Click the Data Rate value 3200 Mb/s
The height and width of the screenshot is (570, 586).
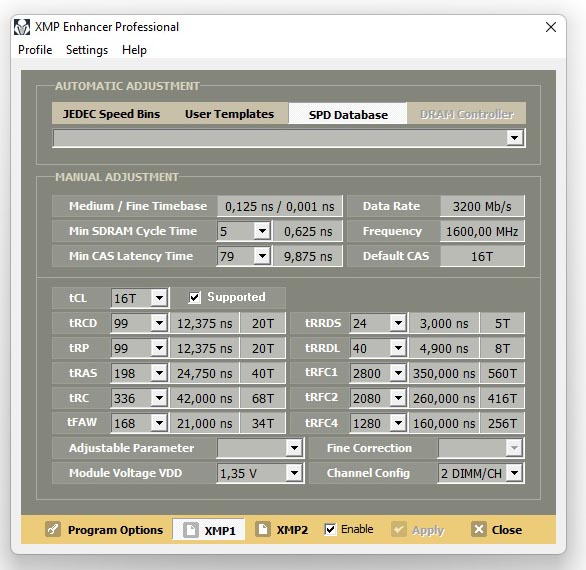(x=482, y=206)
